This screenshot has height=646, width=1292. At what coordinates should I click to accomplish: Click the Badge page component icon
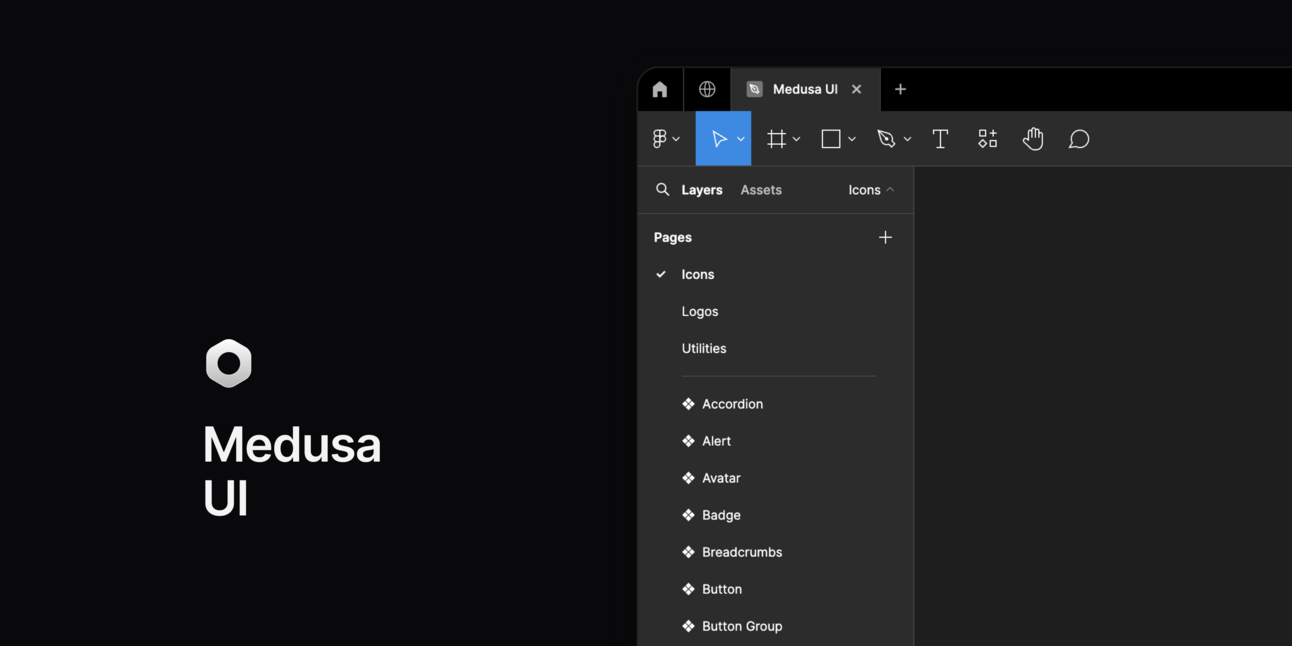(688, 515)
